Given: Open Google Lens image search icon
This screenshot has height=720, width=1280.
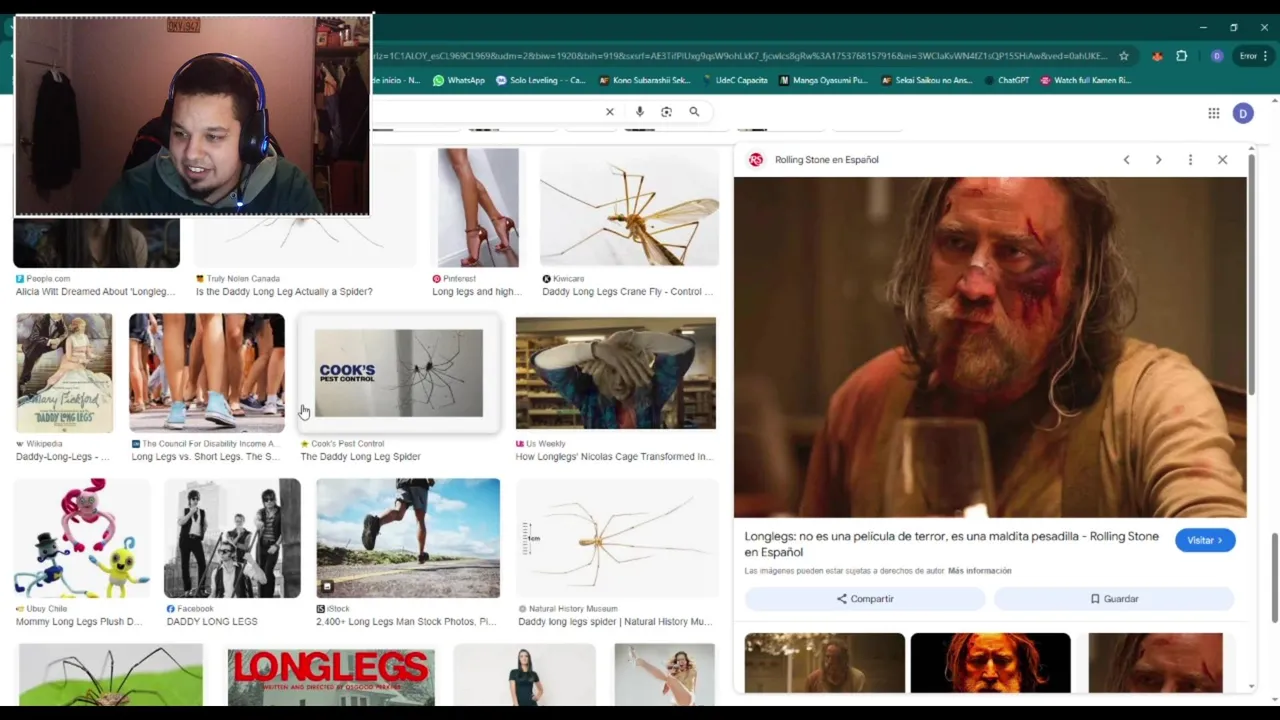Looking at the screenshot, I should 666,112.
